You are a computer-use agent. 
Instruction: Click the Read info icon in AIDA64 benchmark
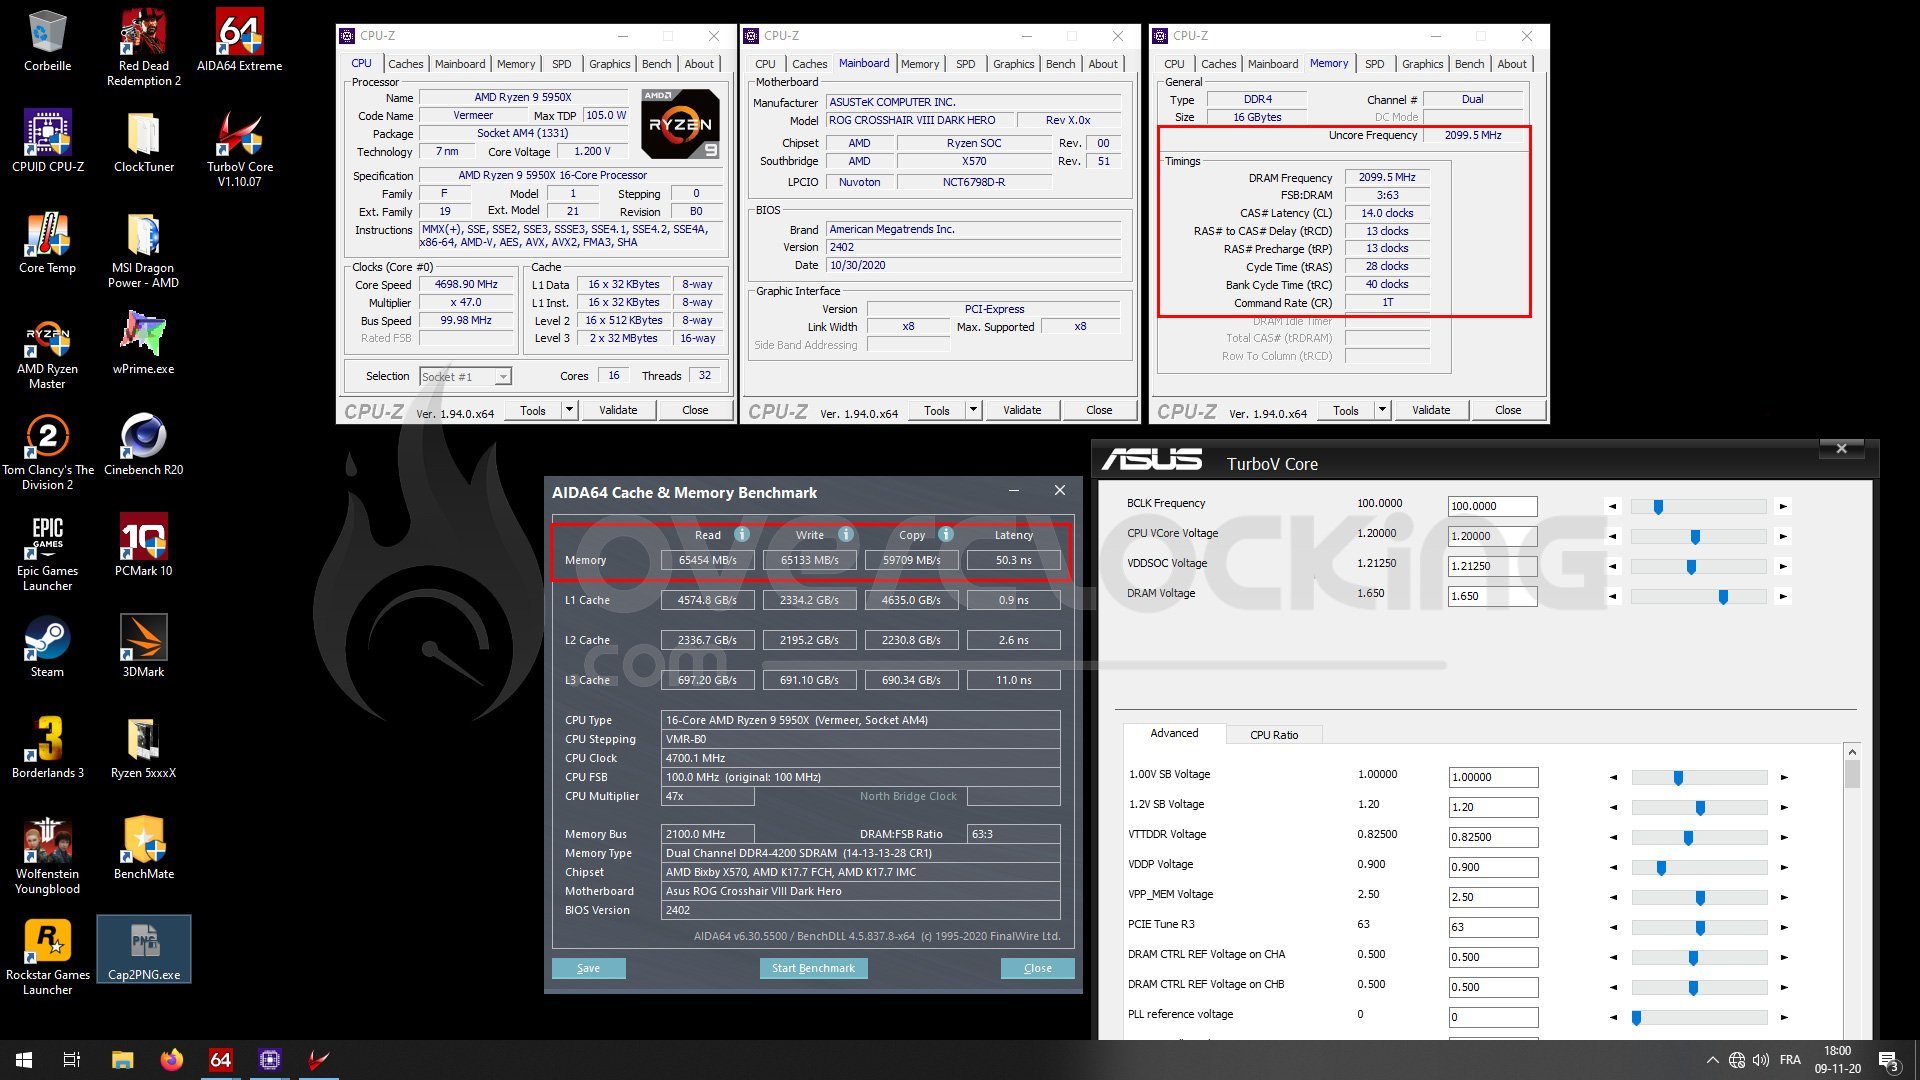[742, 535]
